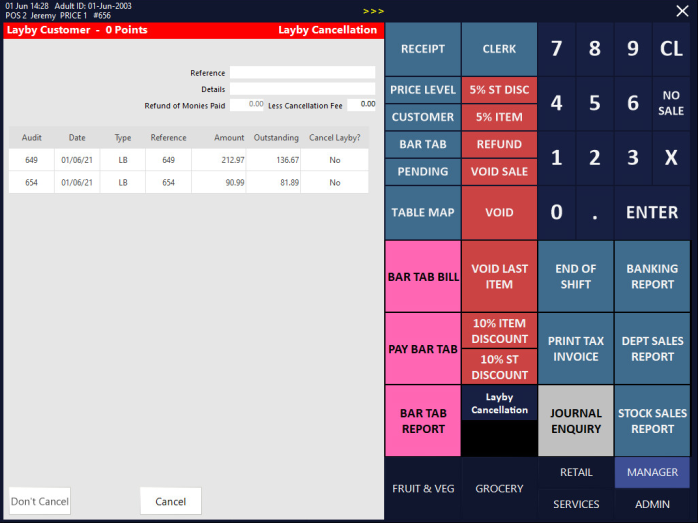Select PAY BAR TAB
Screen dimensions: 698x523
tap(423, 349)
